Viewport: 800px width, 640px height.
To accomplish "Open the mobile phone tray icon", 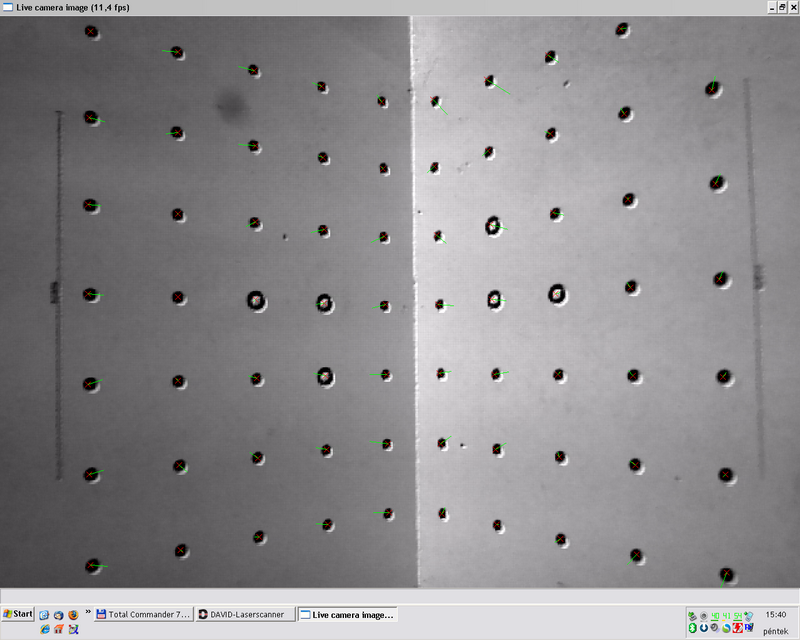I will pyautogui.click(x=748, y=615).
